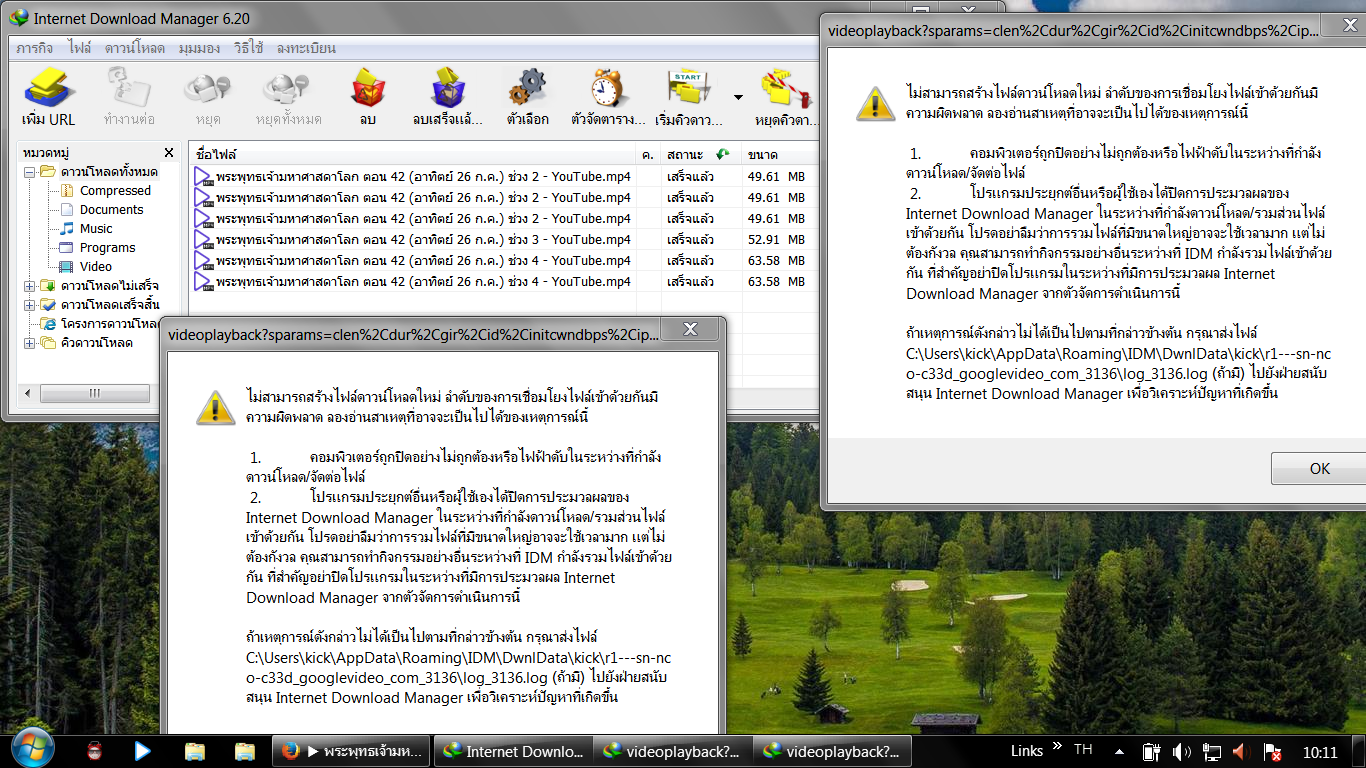Screen dimensions: 1366x768
Task: Click the red pinned taskbar icon beside Start
Action: pyautogui.click(x=95, y=750)
